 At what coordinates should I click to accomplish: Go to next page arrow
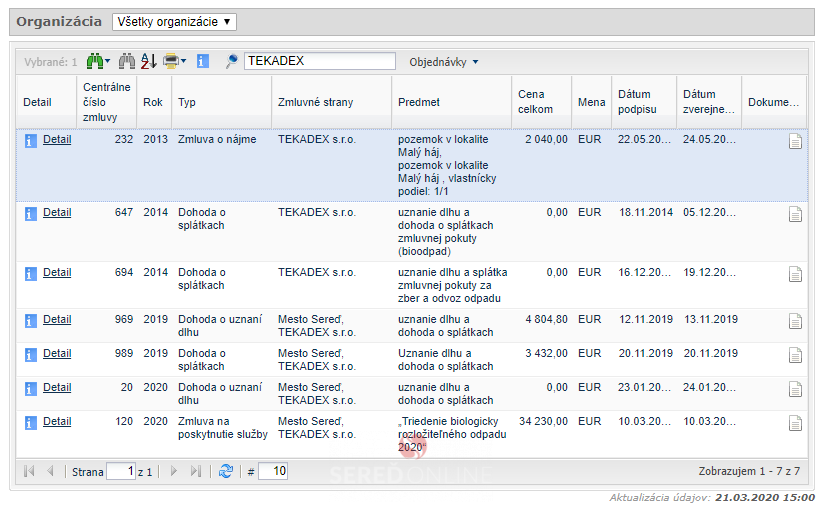(x=174, y=471)
